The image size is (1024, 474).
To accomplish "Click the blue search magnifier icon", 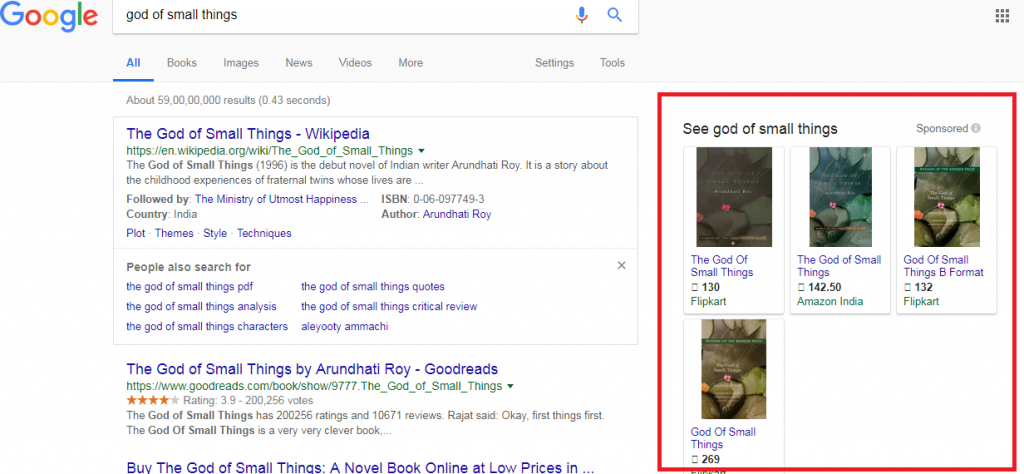I will click(x=615, y=14).
